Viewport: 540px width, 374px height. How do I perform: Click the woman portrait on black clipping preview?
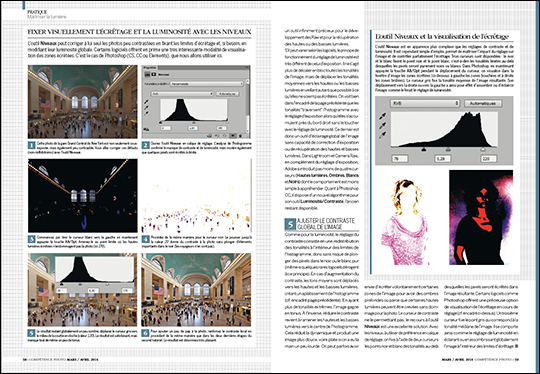point(481,217)
